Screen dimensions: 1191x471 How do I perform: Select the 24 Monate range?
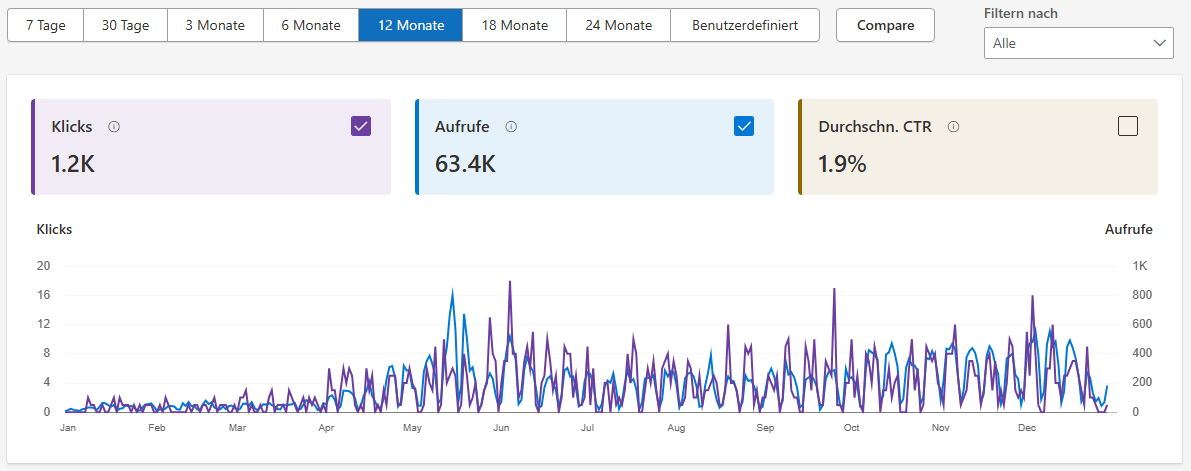618,25
